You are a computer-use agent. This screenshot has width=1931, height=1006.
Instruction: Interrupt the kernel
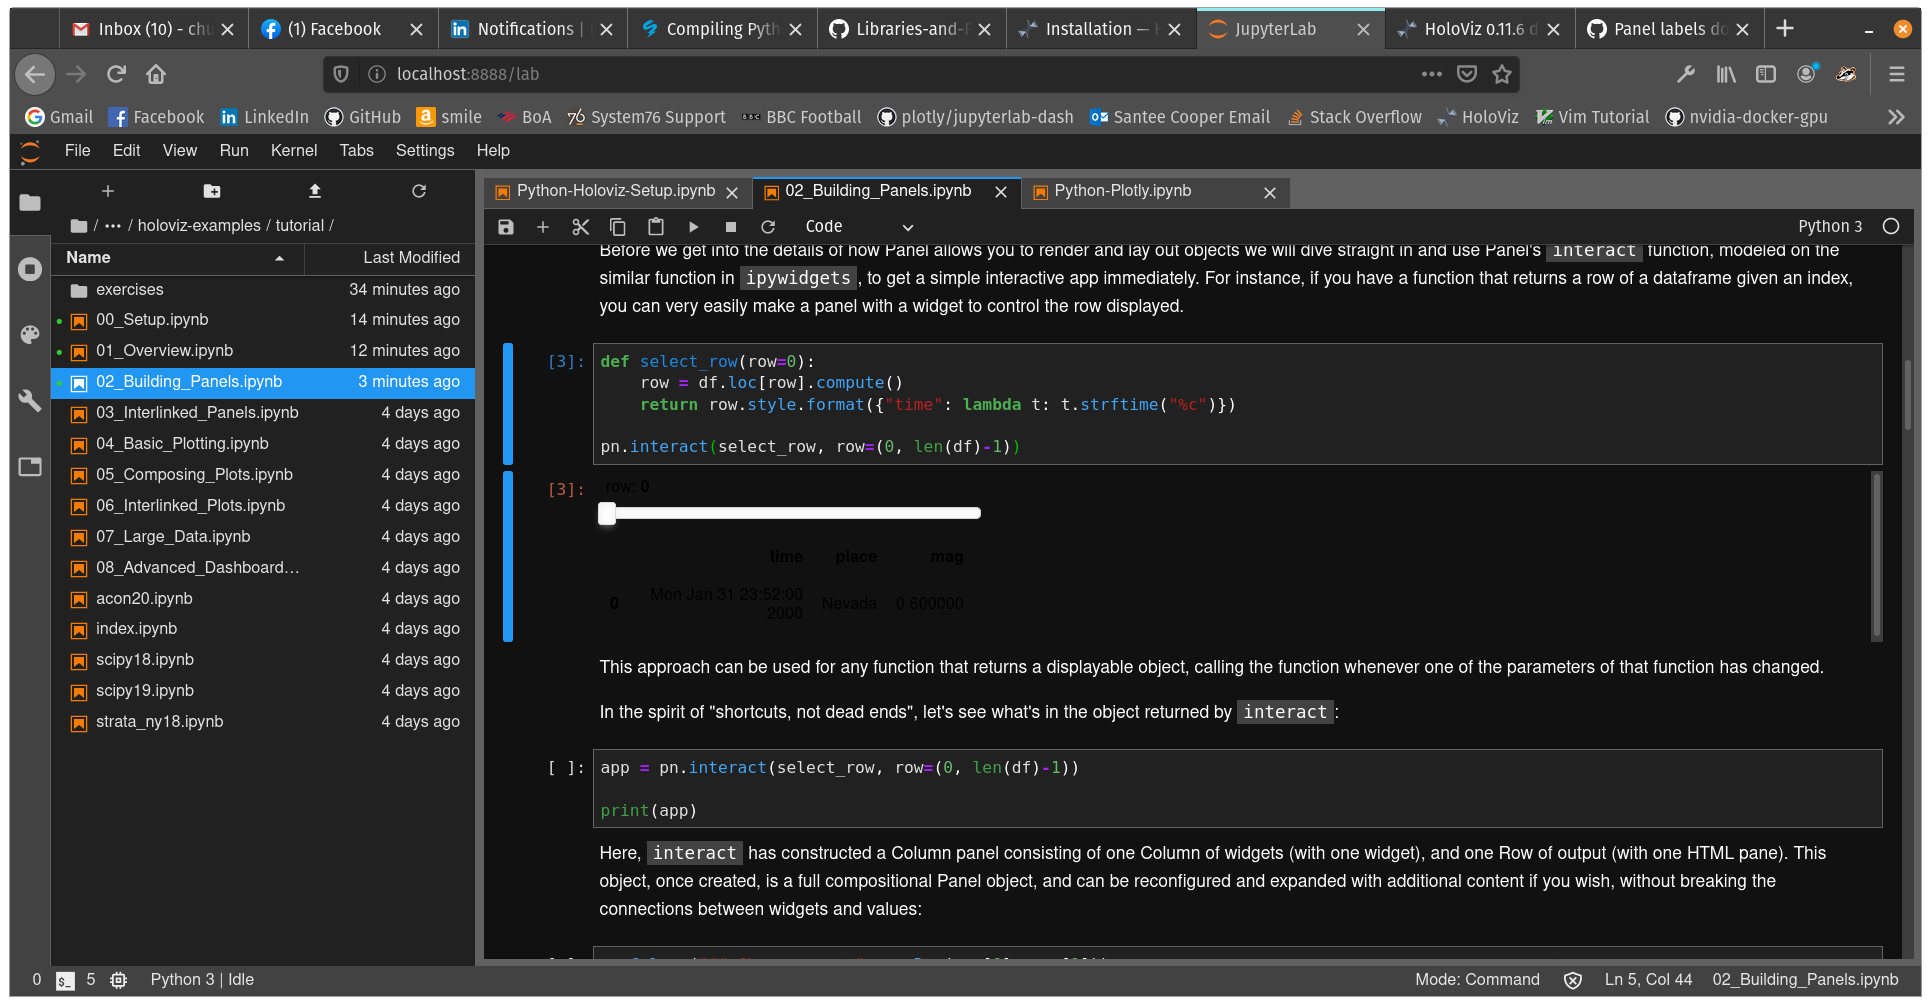[731, 227]
